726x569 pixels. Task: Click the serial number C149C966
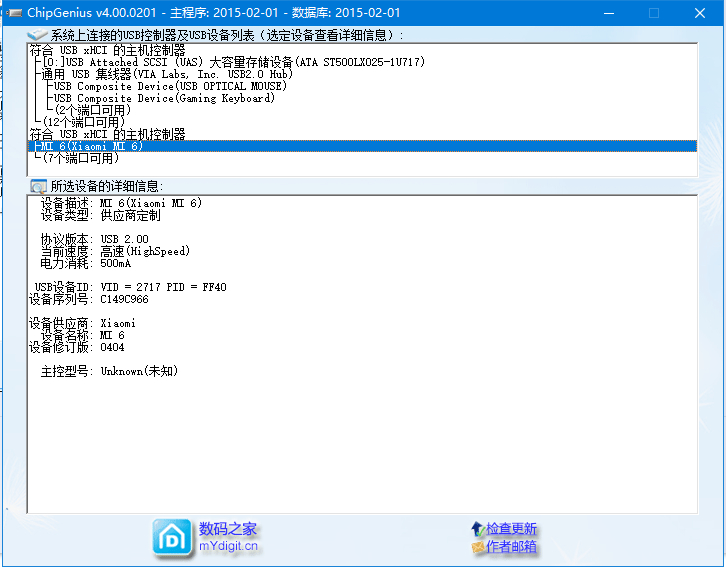125,299
